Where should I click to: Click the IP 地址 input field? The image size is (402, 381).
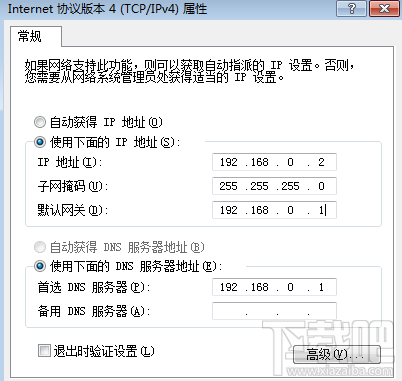pyautogui.click(x=274, y=162)
